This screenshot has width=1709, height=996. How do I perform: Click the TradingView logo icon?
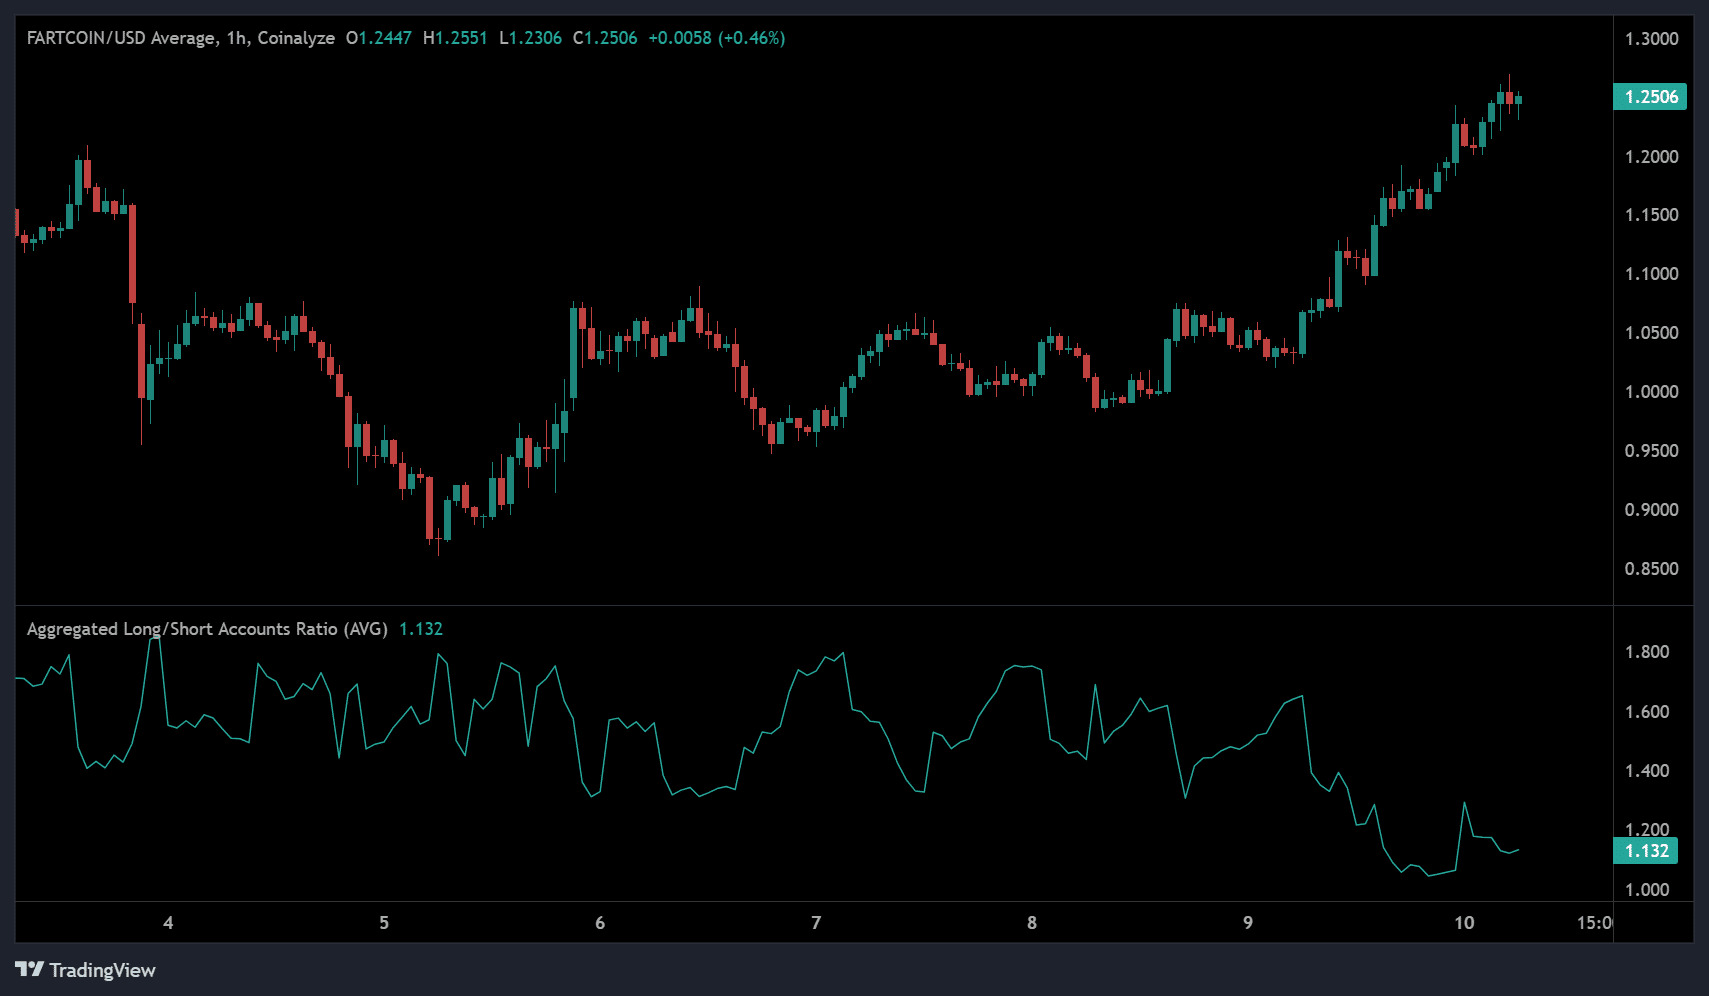(x=29, y=970)
